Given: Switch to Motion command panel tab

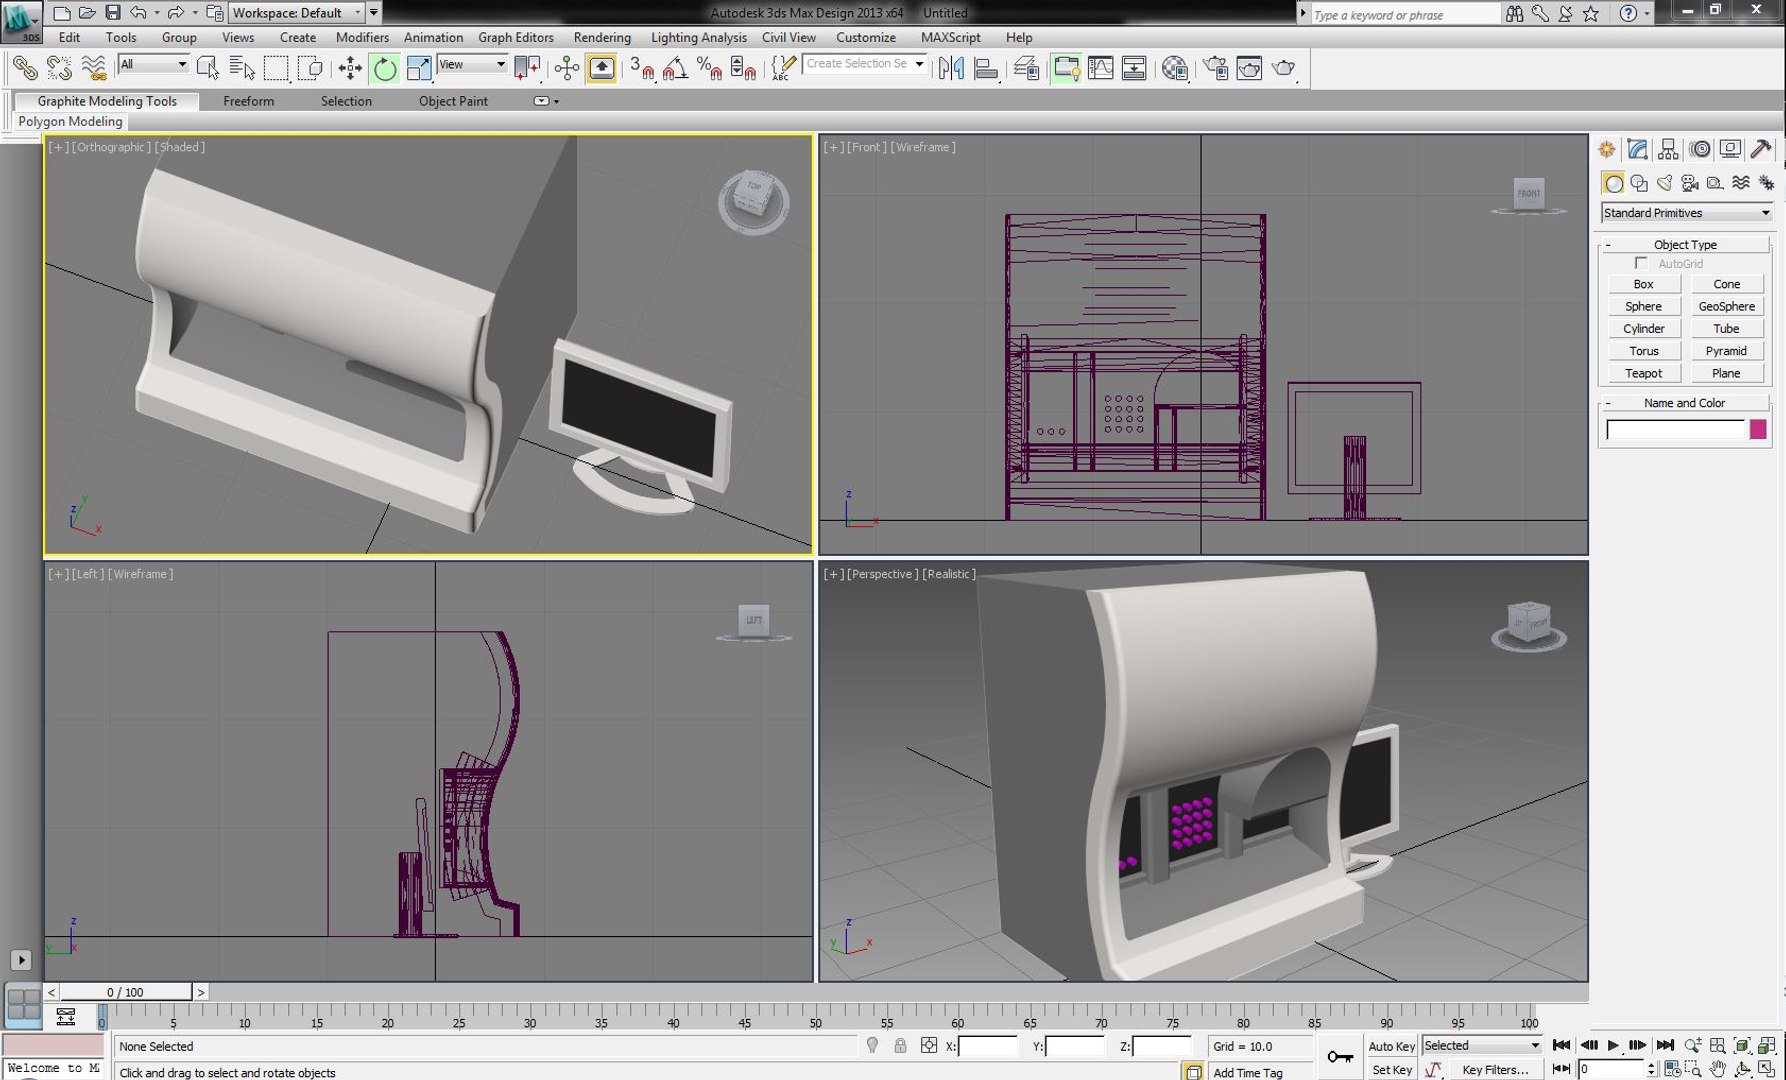Looking at the screenshot, I should coord(1700,149).
